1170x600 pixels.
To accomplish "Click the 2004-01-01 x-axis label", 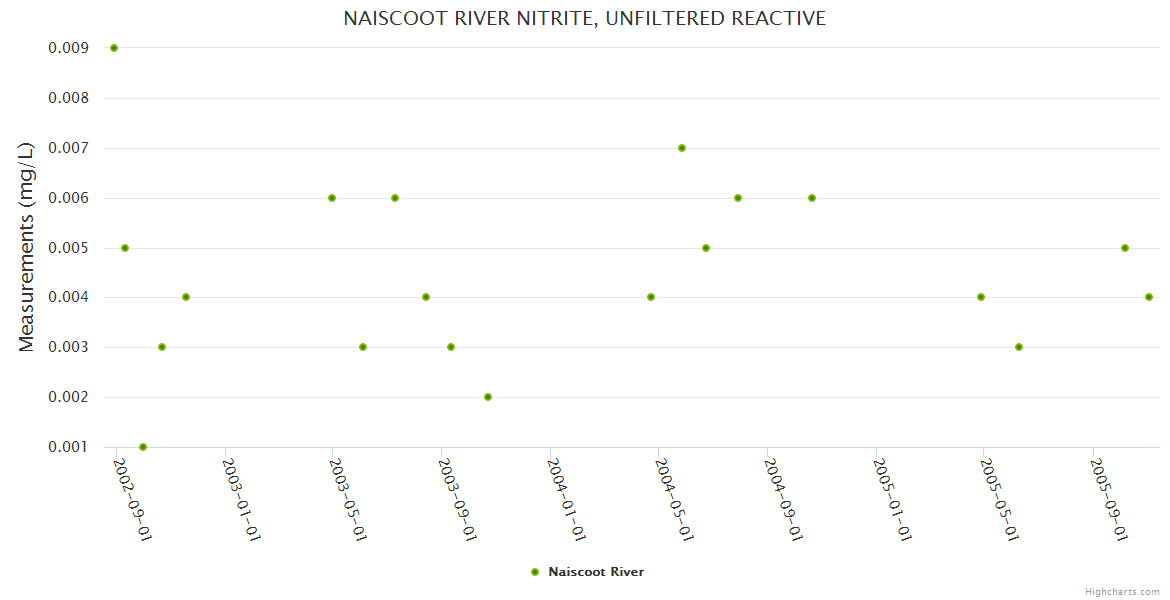I will click(x=567, y=499).
